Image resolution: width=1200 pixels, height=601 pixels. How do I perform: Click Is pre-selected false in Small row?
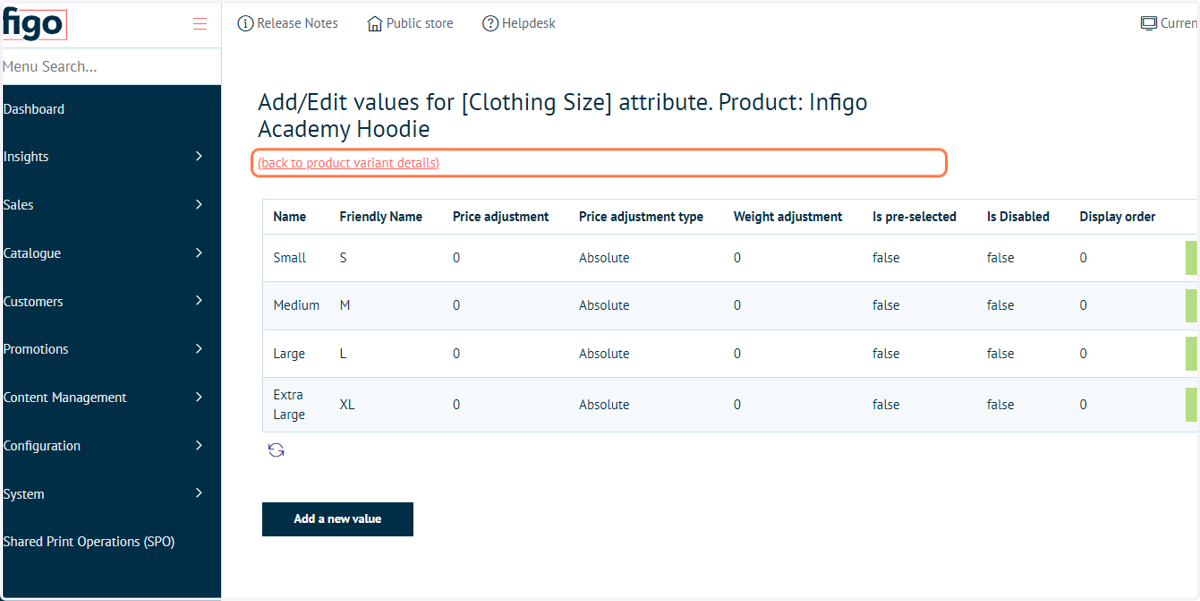pos(886,258)
